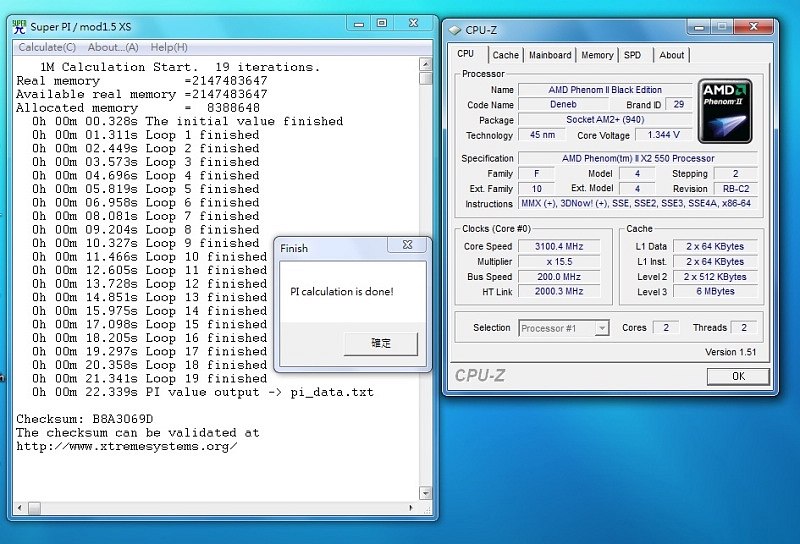Switch to the About tab in CPU-Z
Screen dimensions: 800x544
[671, 55]
